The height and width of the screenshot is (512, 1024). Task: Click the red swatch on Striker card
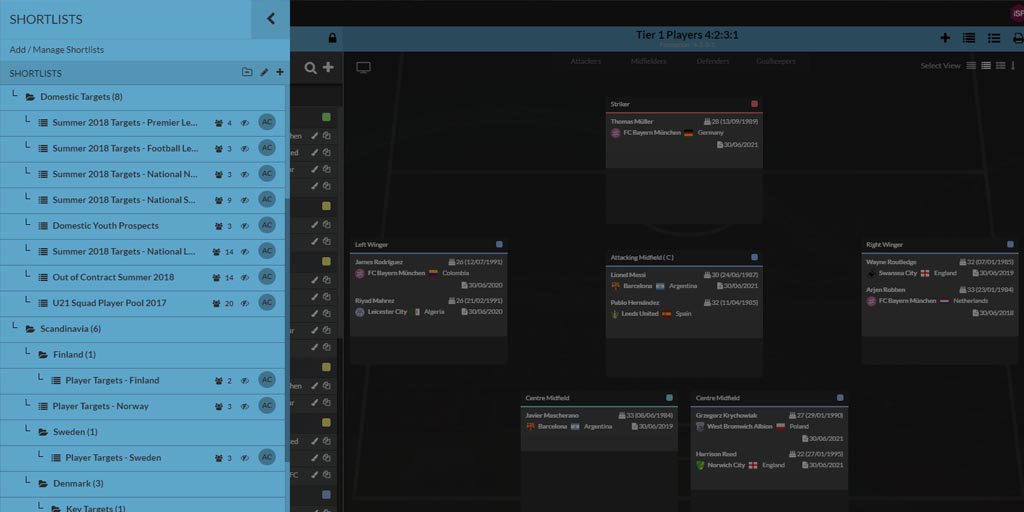[754, 104]
